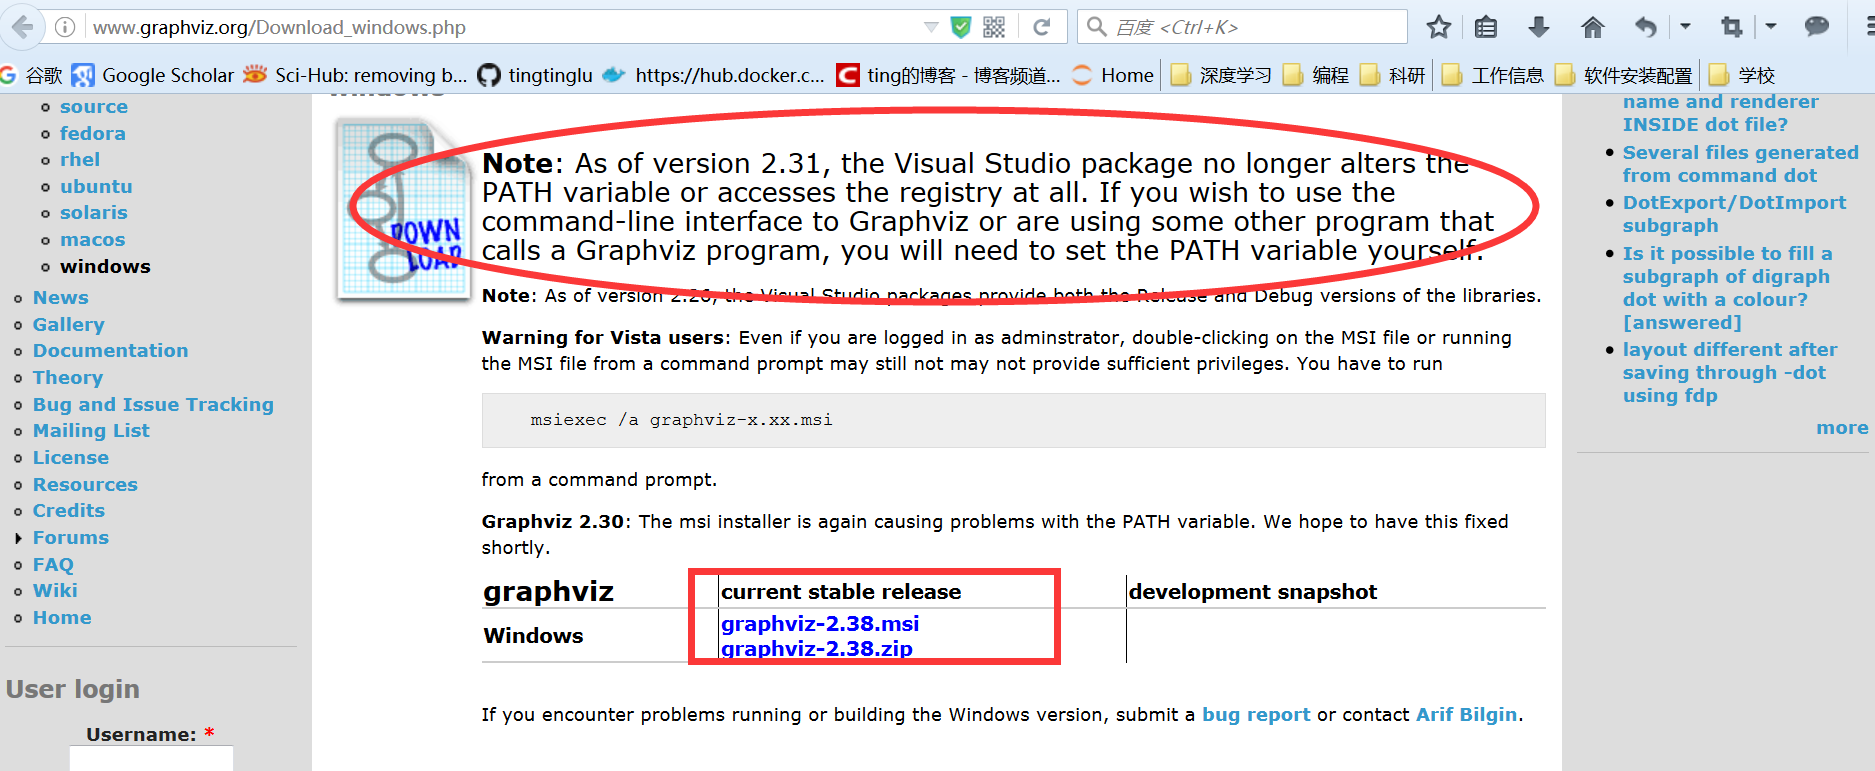Open the Sci-Hub bookmark
Image resolution: width=1875 pixels, height=771 pixels.
[355, 75]
